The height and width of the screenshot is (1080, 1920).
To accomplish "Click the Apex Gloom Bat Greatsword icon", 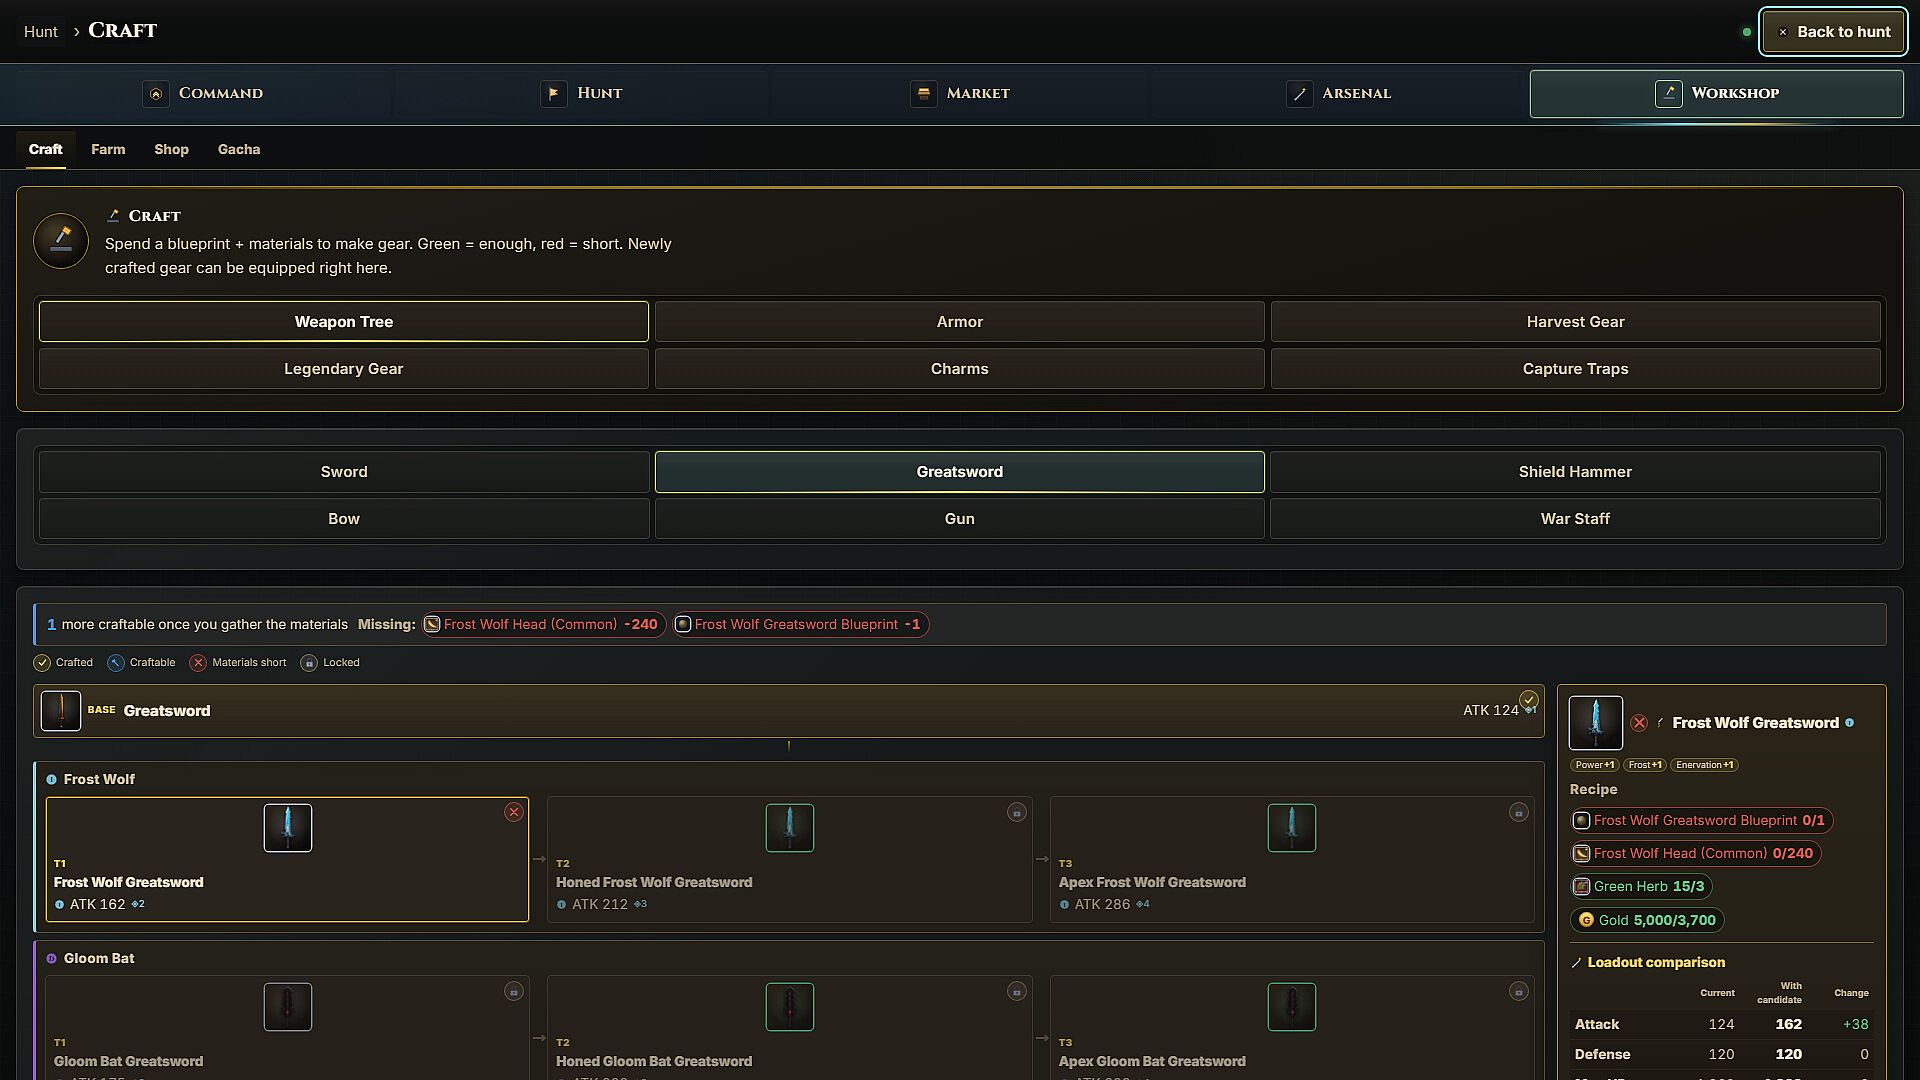I will (1292, 1007).
